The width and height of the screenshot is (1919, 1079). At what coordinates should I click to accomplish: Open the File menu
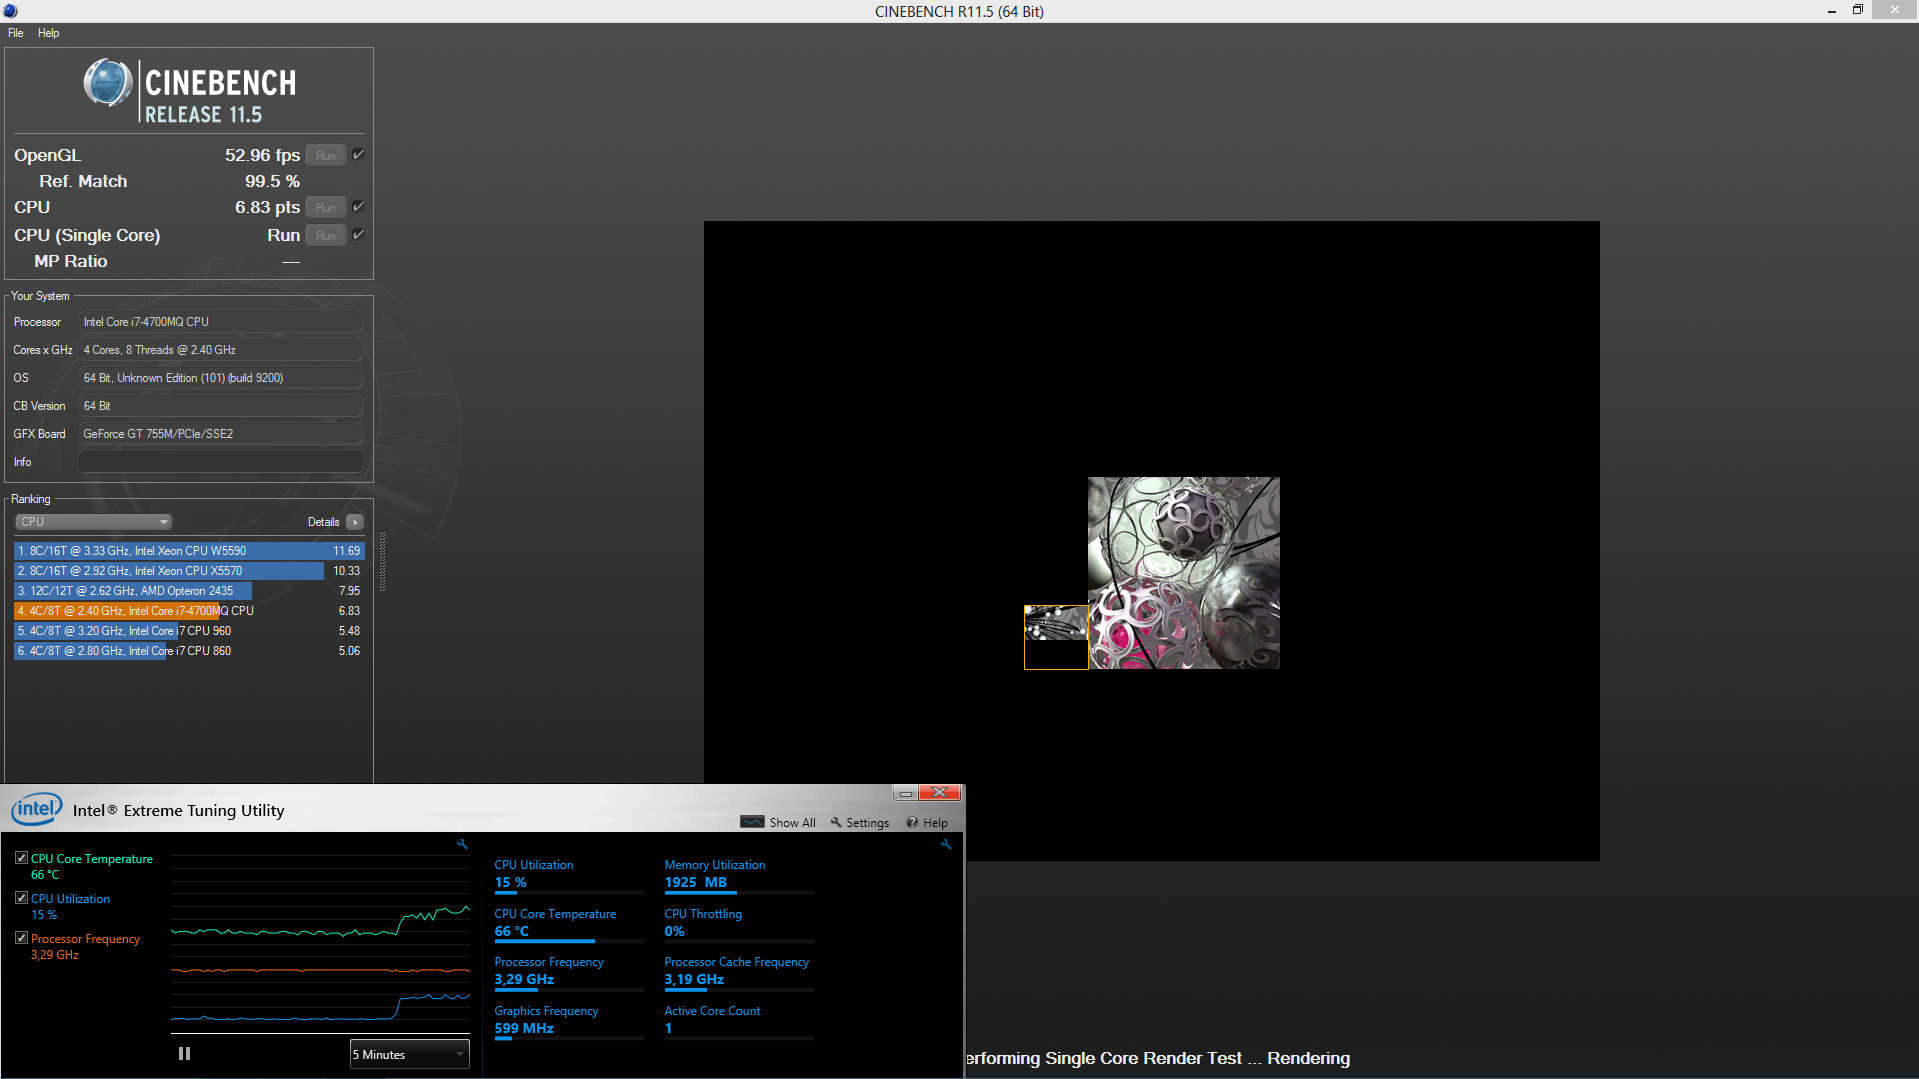click(x=15, y=33)
